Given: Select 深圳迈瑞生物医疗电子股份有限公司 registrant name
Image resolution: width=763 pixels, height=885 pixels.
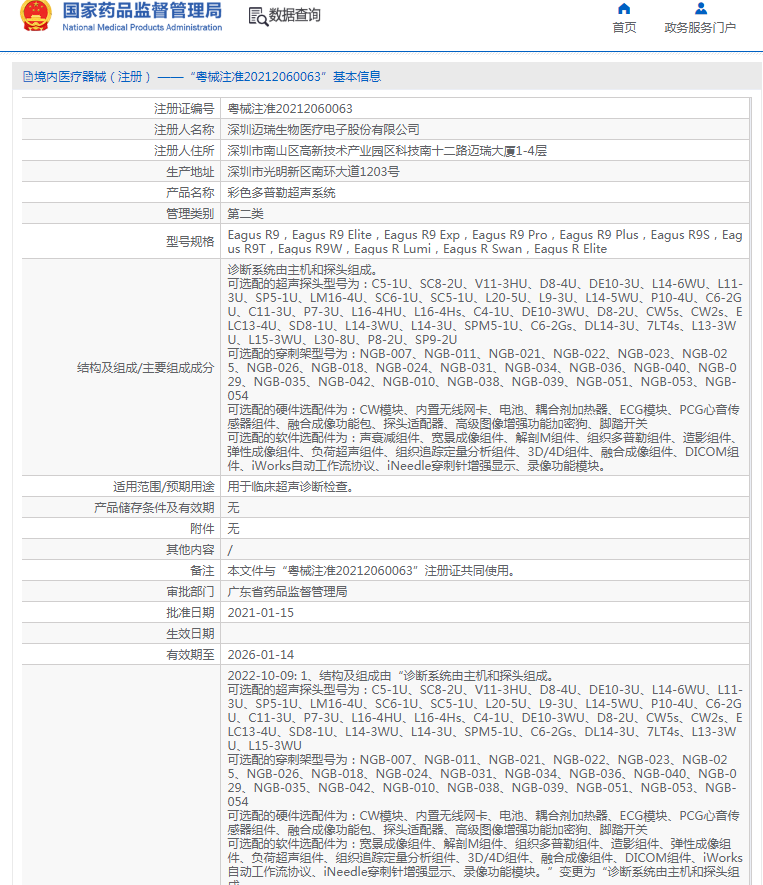Looking at the screenshot, I should [x=323, y=130].
